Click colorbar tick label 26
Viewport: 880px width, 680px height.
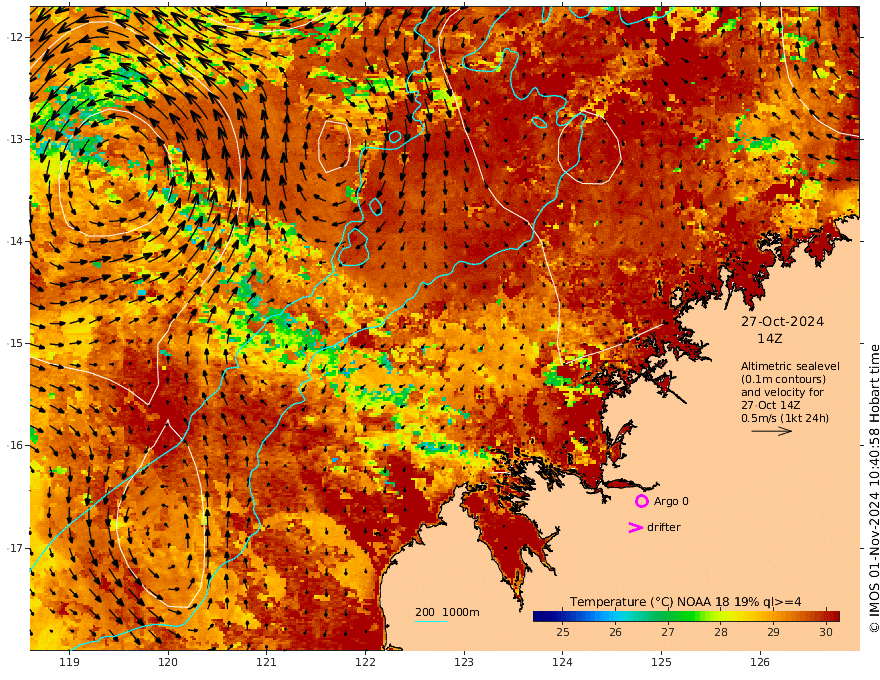pos(615,632)
